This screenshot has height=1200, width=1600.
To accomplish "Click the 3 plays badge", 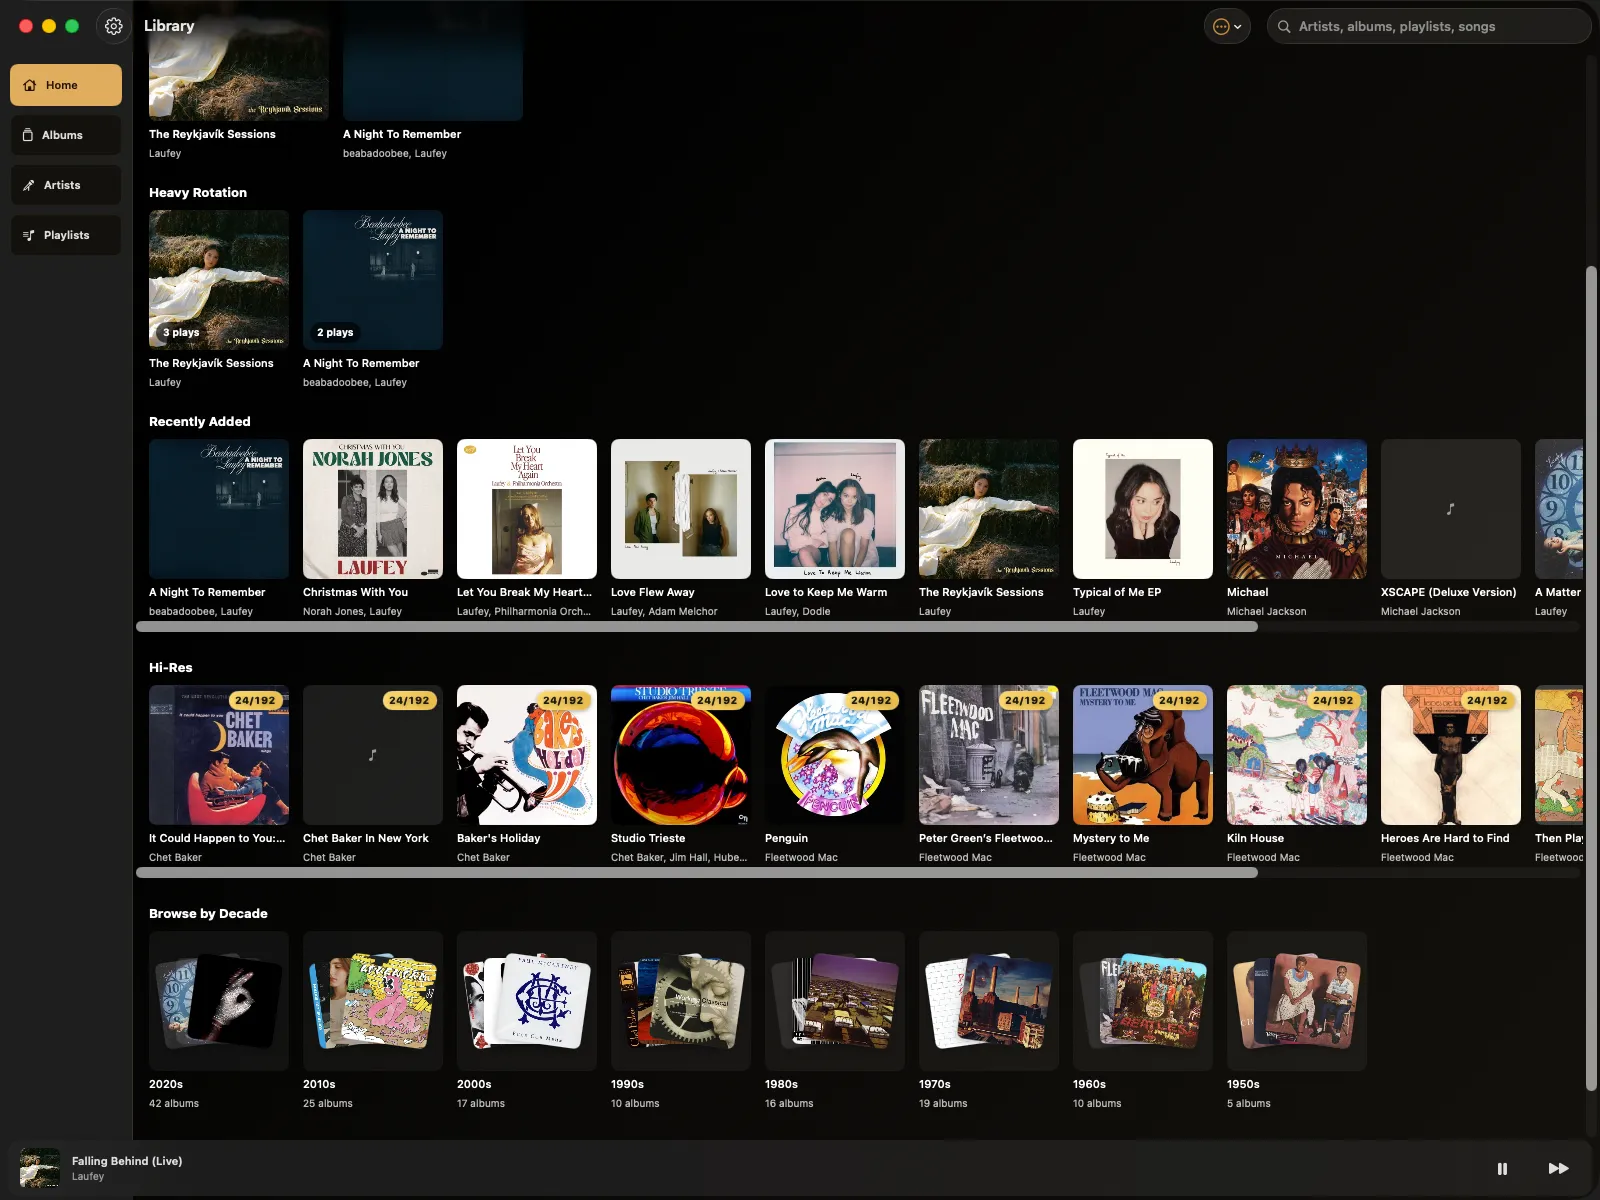I will tap(181, 332).
